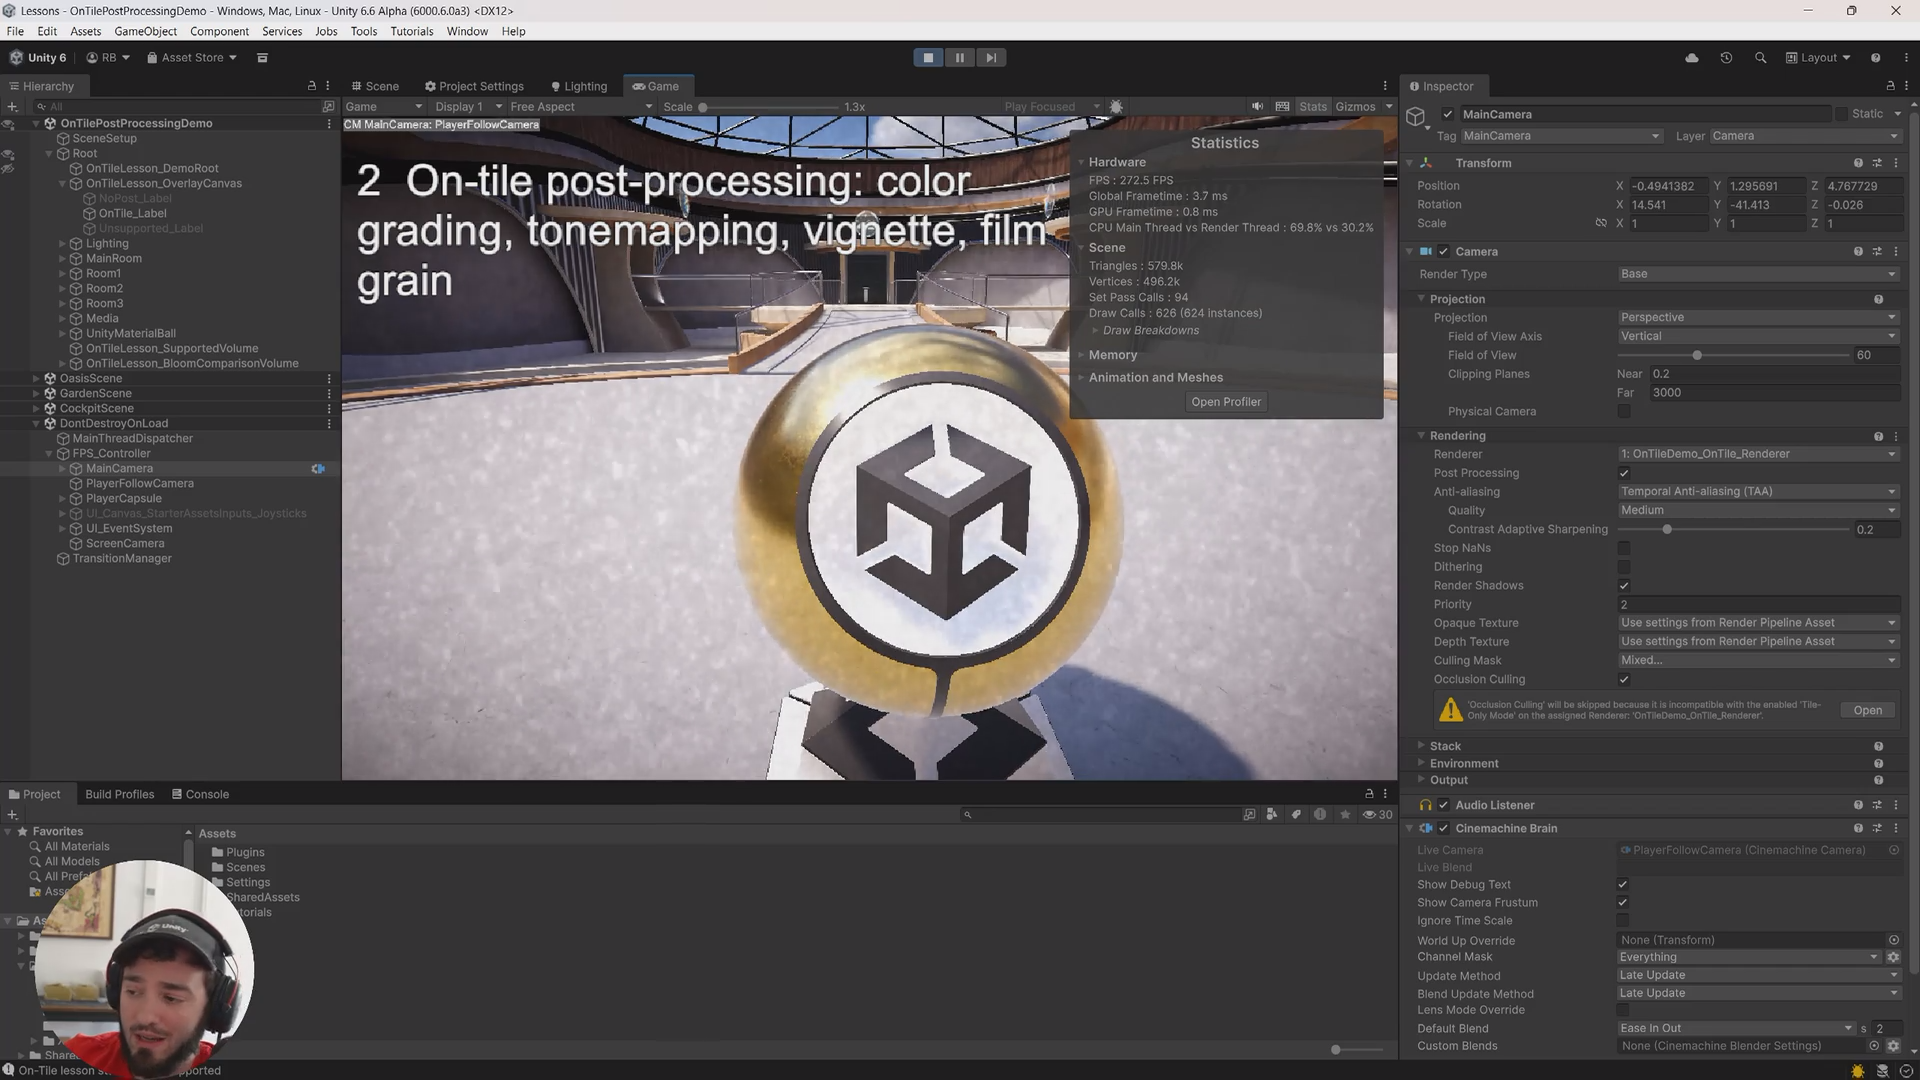The image size is (1920, 1080).
Task: Open the Camera component preset icon
Action: pos(1877,252)
